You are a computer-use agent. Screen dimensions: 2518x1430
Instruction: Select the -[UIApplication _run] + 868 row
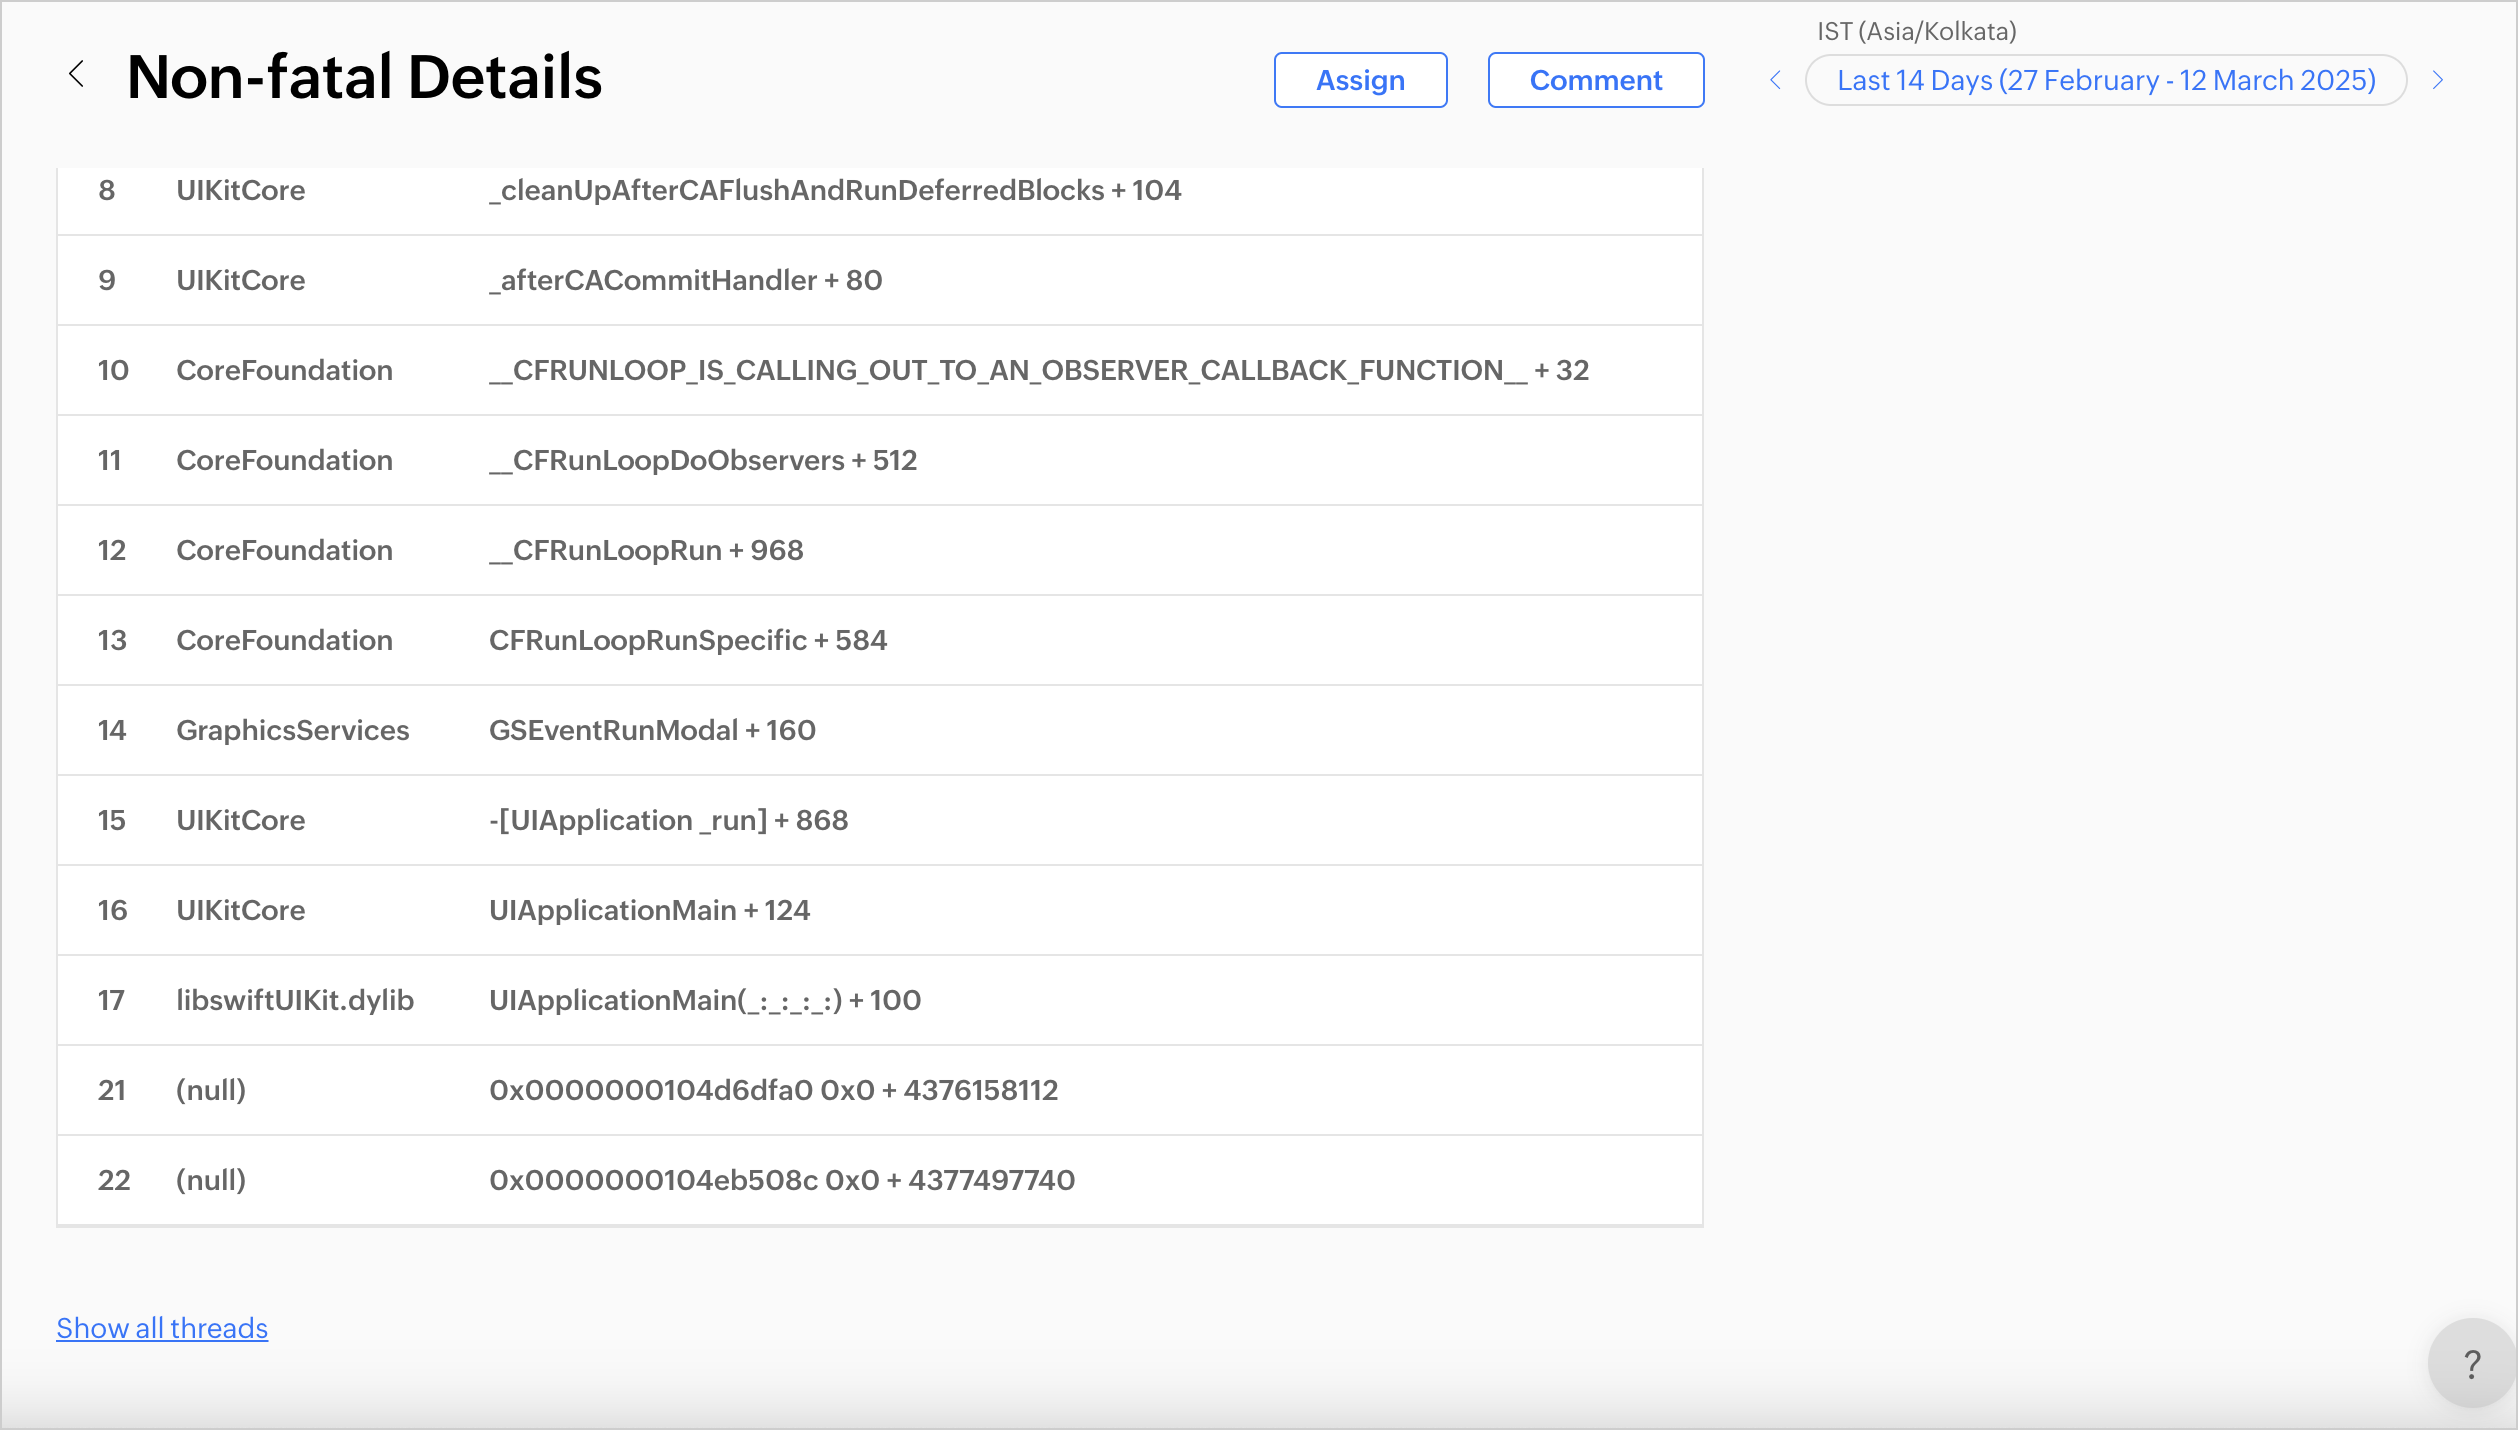(x=668, y=820)
